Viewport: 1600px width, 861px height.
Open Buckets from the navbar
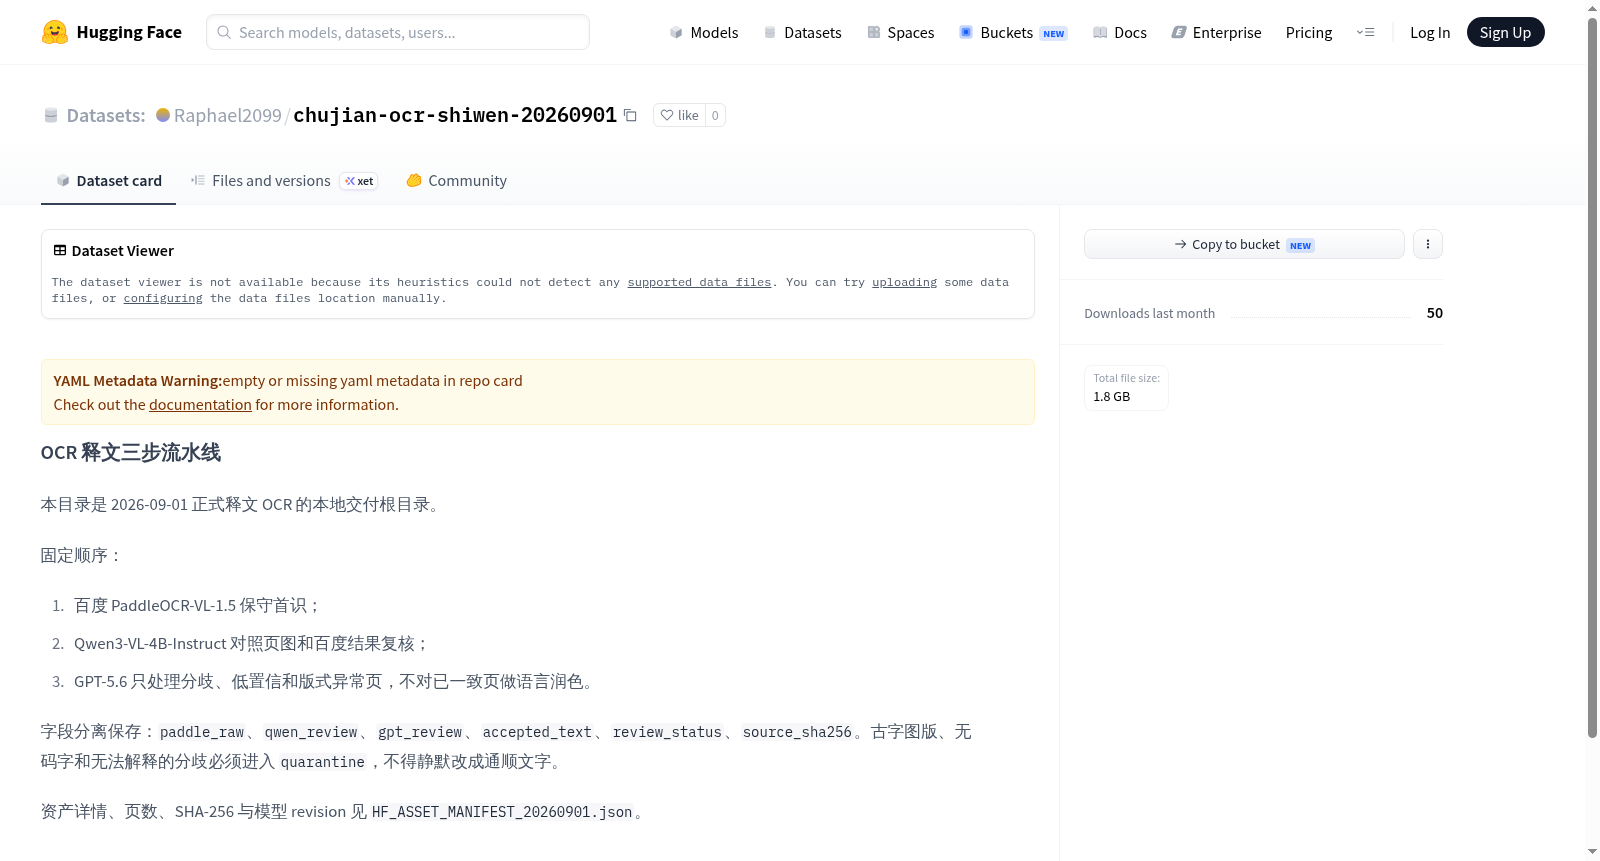pyautogui.click(x=1013, y=32)
